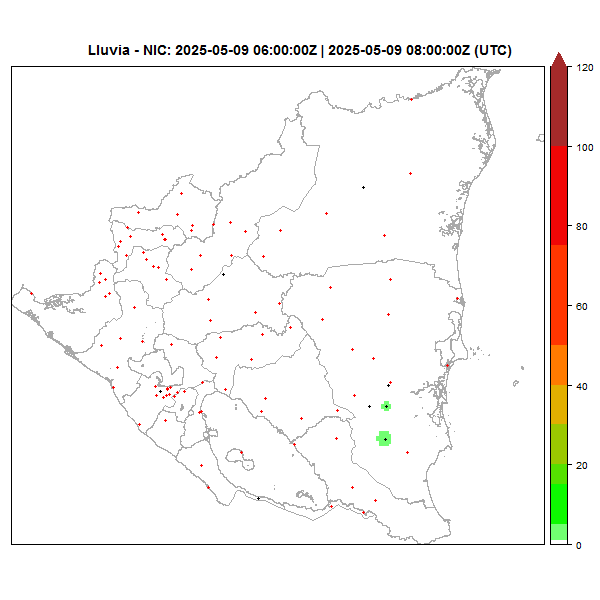Viewport: 600px width, 600px height.
Task: Click the colorbar tick label 100
Action: (585, 147)
